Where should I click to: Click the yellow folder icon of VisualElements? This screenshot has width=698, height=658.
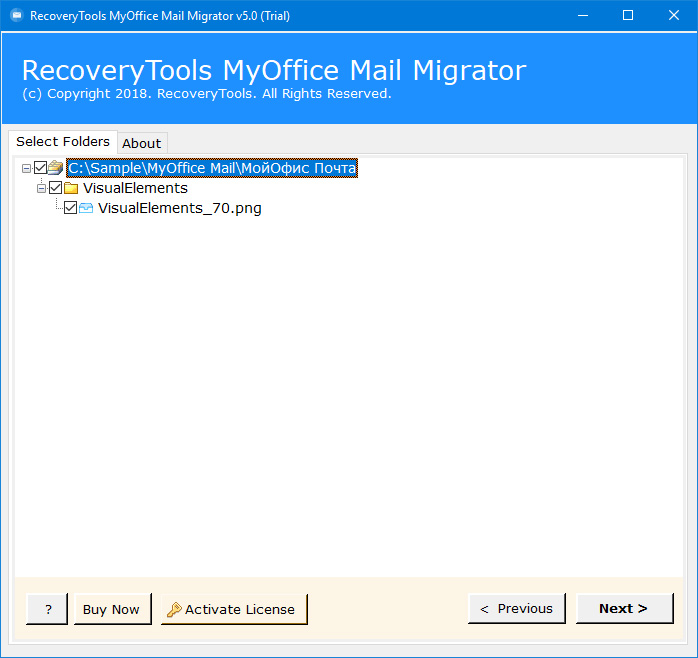pyautogui.click(x=71, y=188)
